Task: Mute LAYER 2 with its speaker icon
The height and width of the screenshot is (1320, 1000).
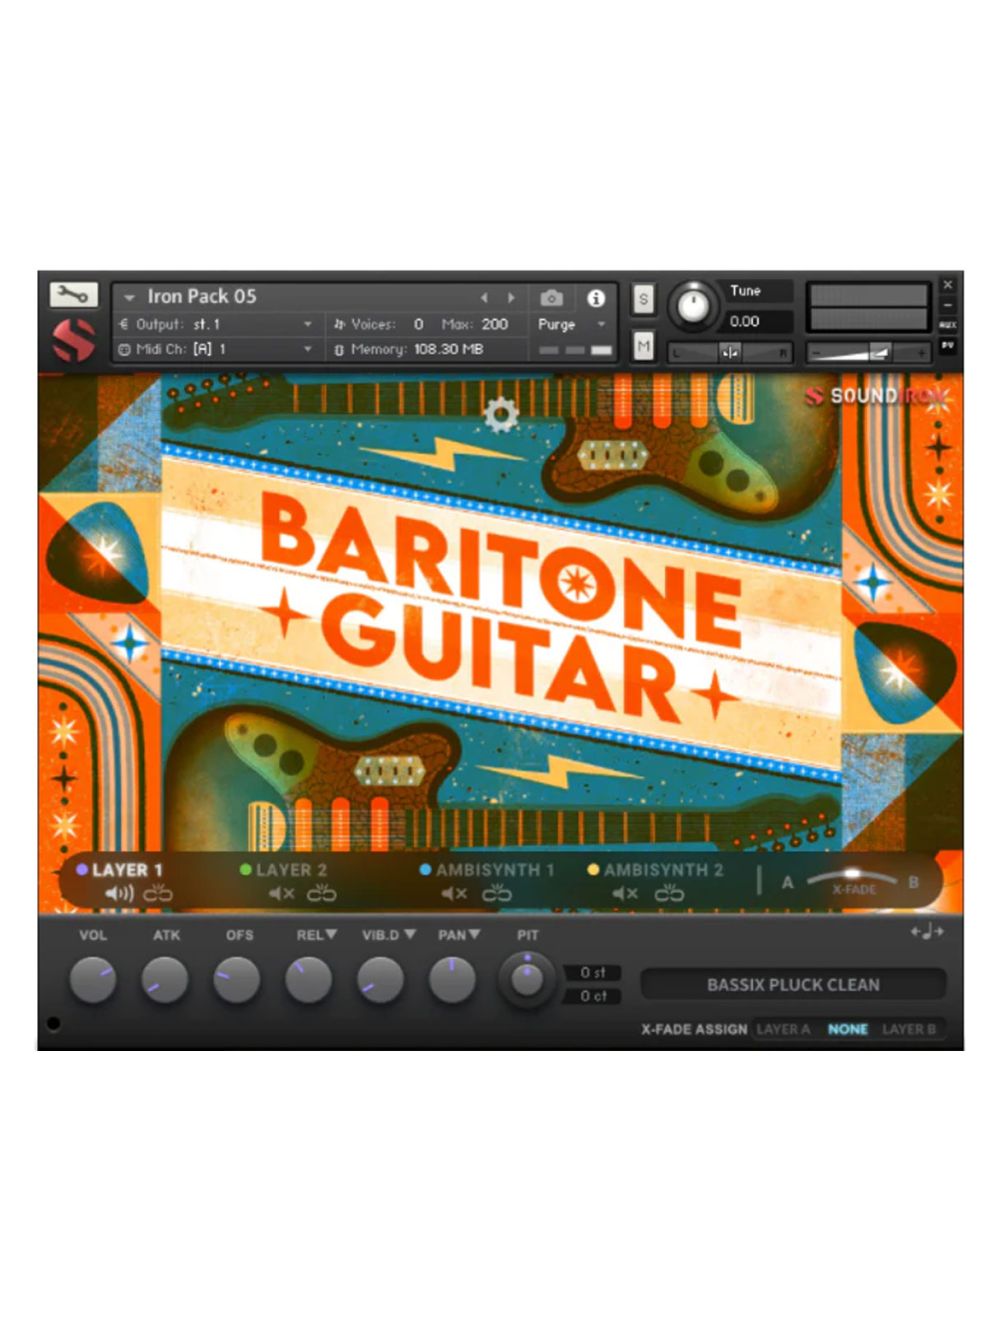Action: (x=280, y=893)
